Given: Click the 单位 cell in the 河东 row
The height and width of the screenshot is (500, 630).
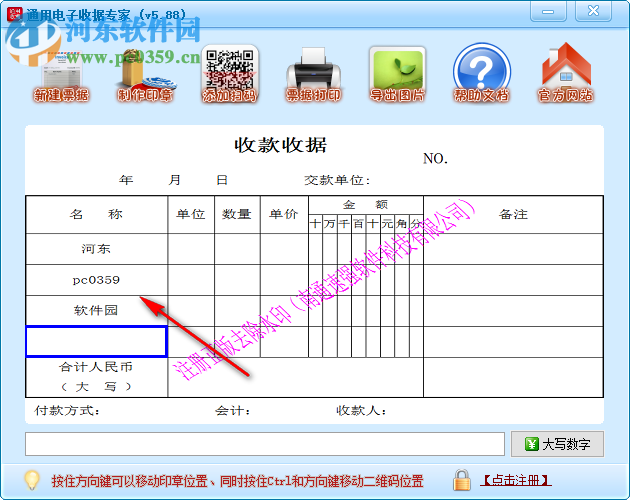Looking at the screenshot, I should tap(191, 249).
